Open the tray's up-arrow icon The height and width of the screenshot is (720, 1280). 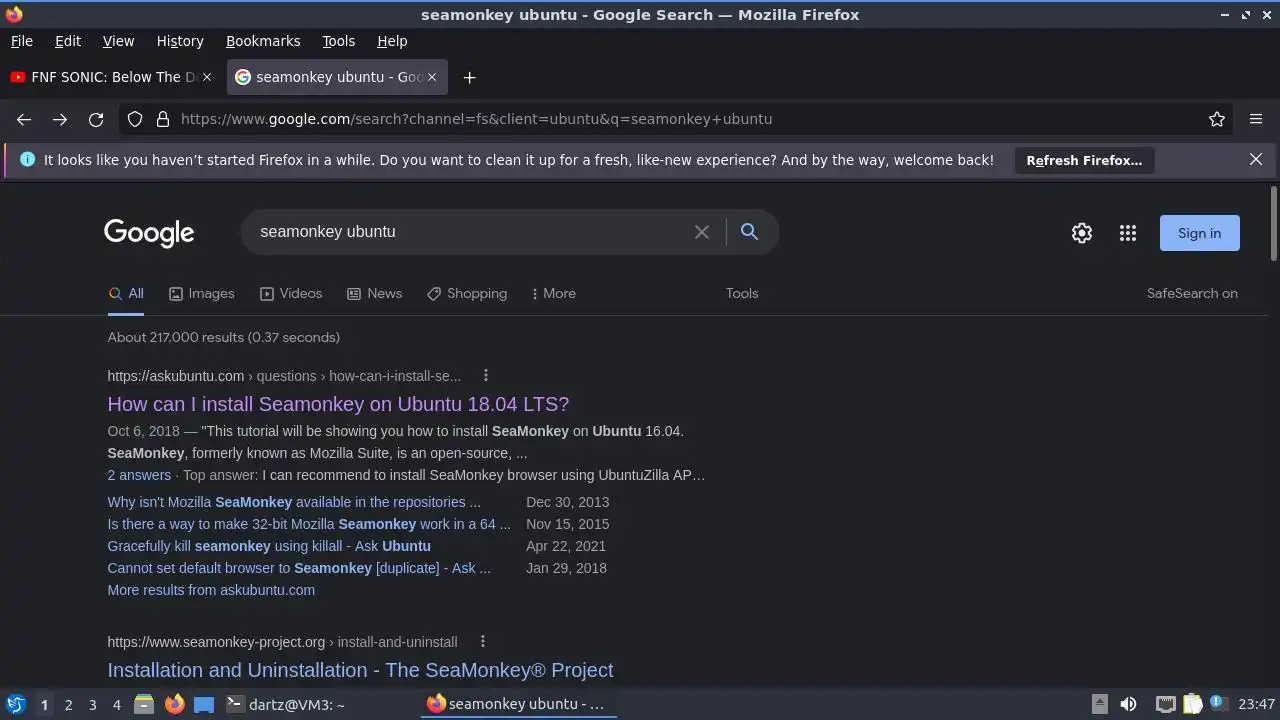click(x=1099, y=704)
